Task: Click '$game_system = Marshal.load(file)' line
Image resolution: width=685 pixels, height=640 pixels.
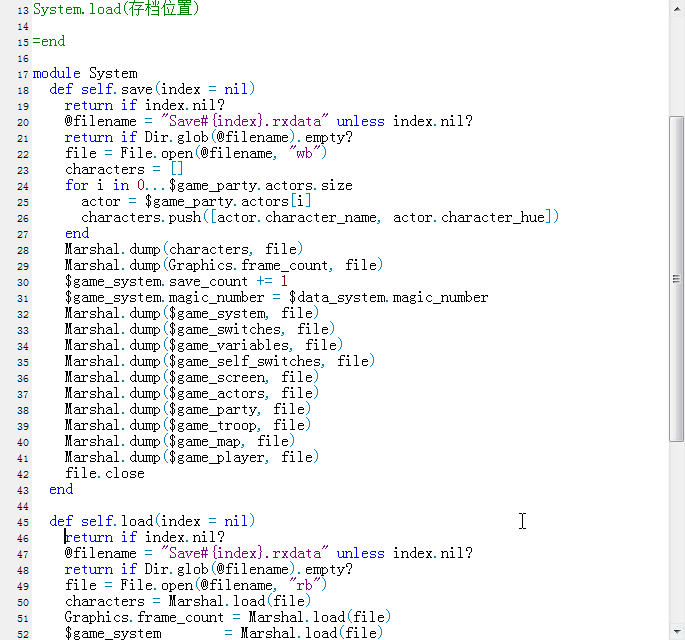Action: (x=224, y=633)
